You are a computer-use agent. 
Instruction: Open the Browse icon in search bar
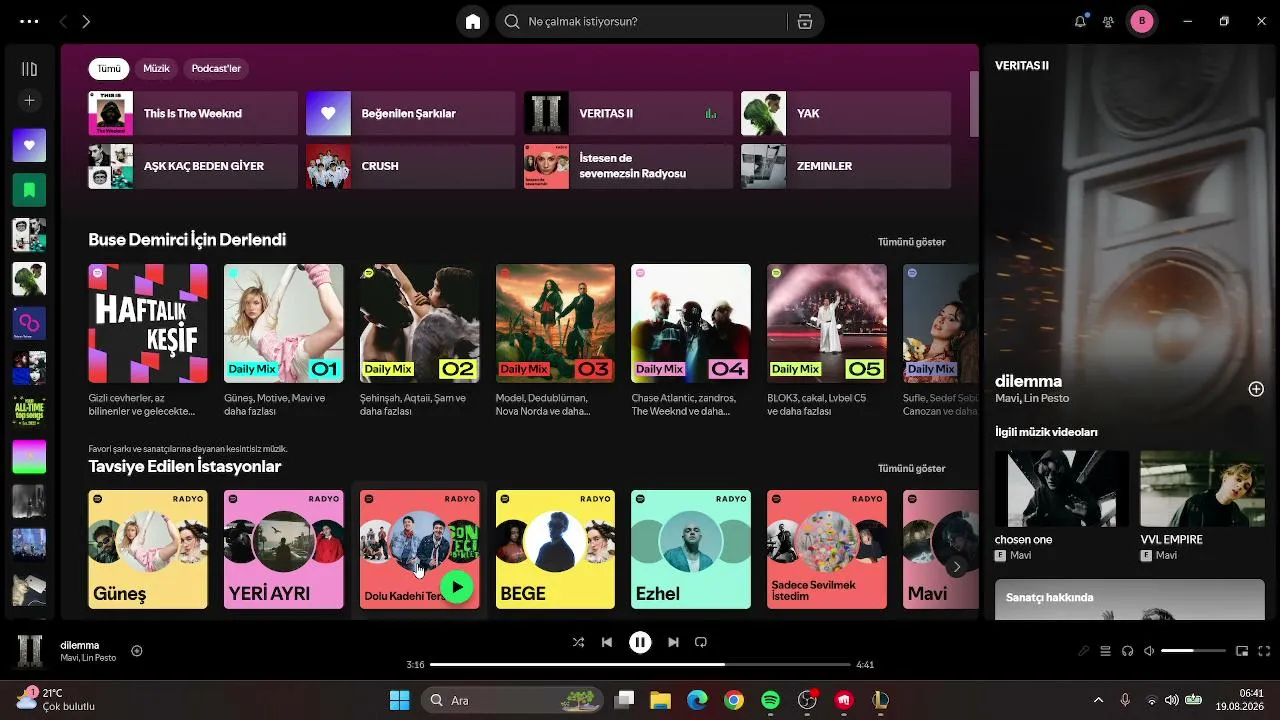pos(805,21)
